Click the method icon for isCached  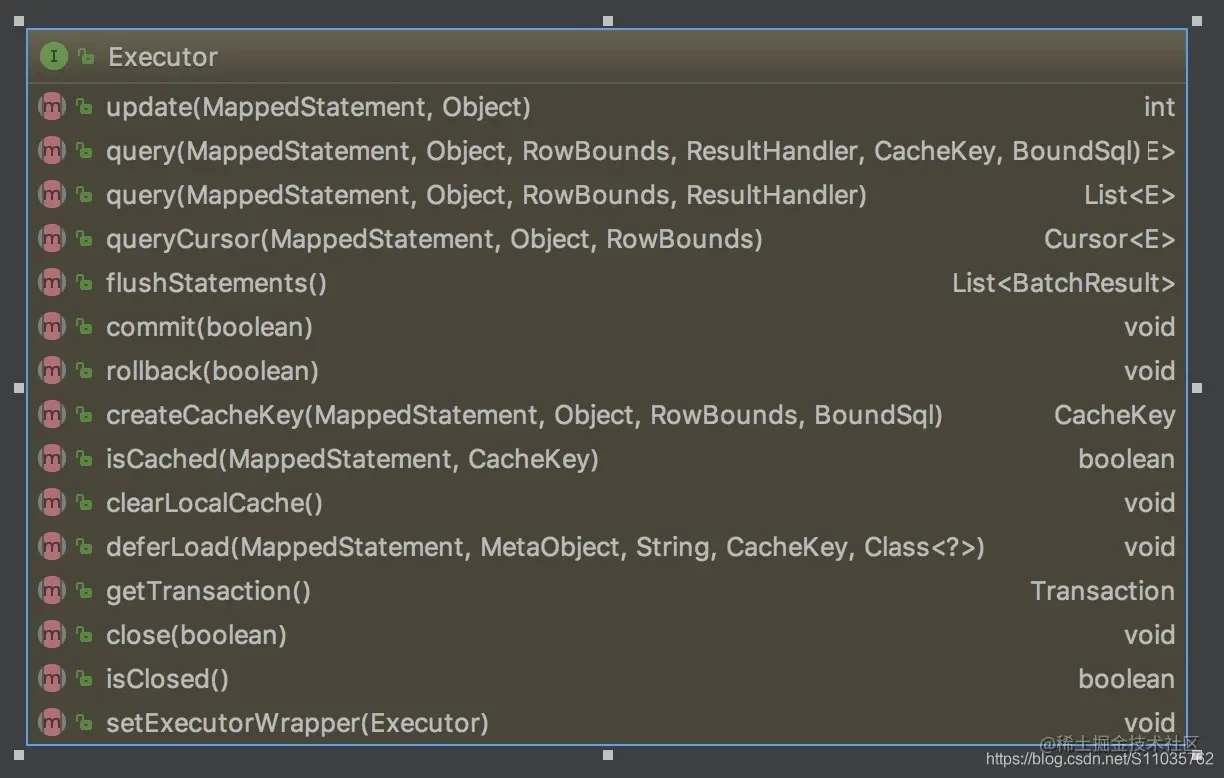pos(52,459)
